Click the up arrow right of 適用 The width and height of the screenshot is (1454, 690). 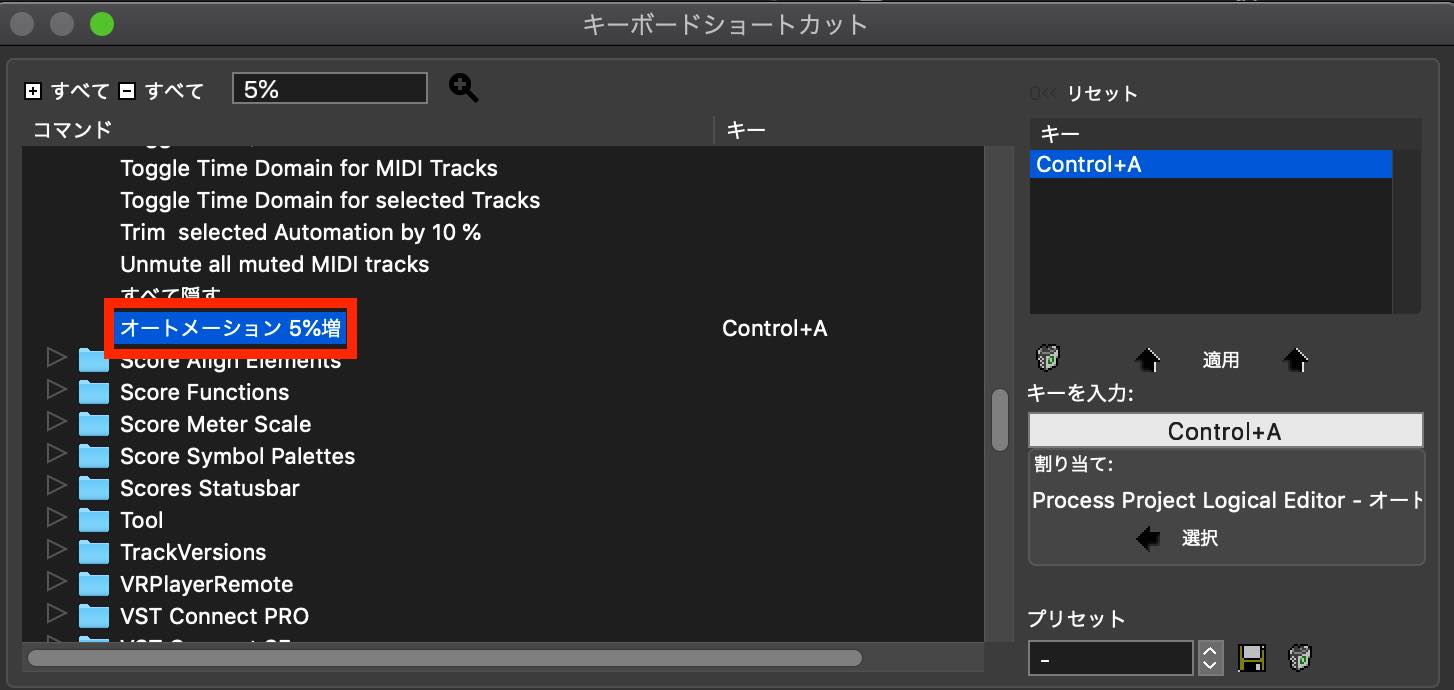(1296, 360)
